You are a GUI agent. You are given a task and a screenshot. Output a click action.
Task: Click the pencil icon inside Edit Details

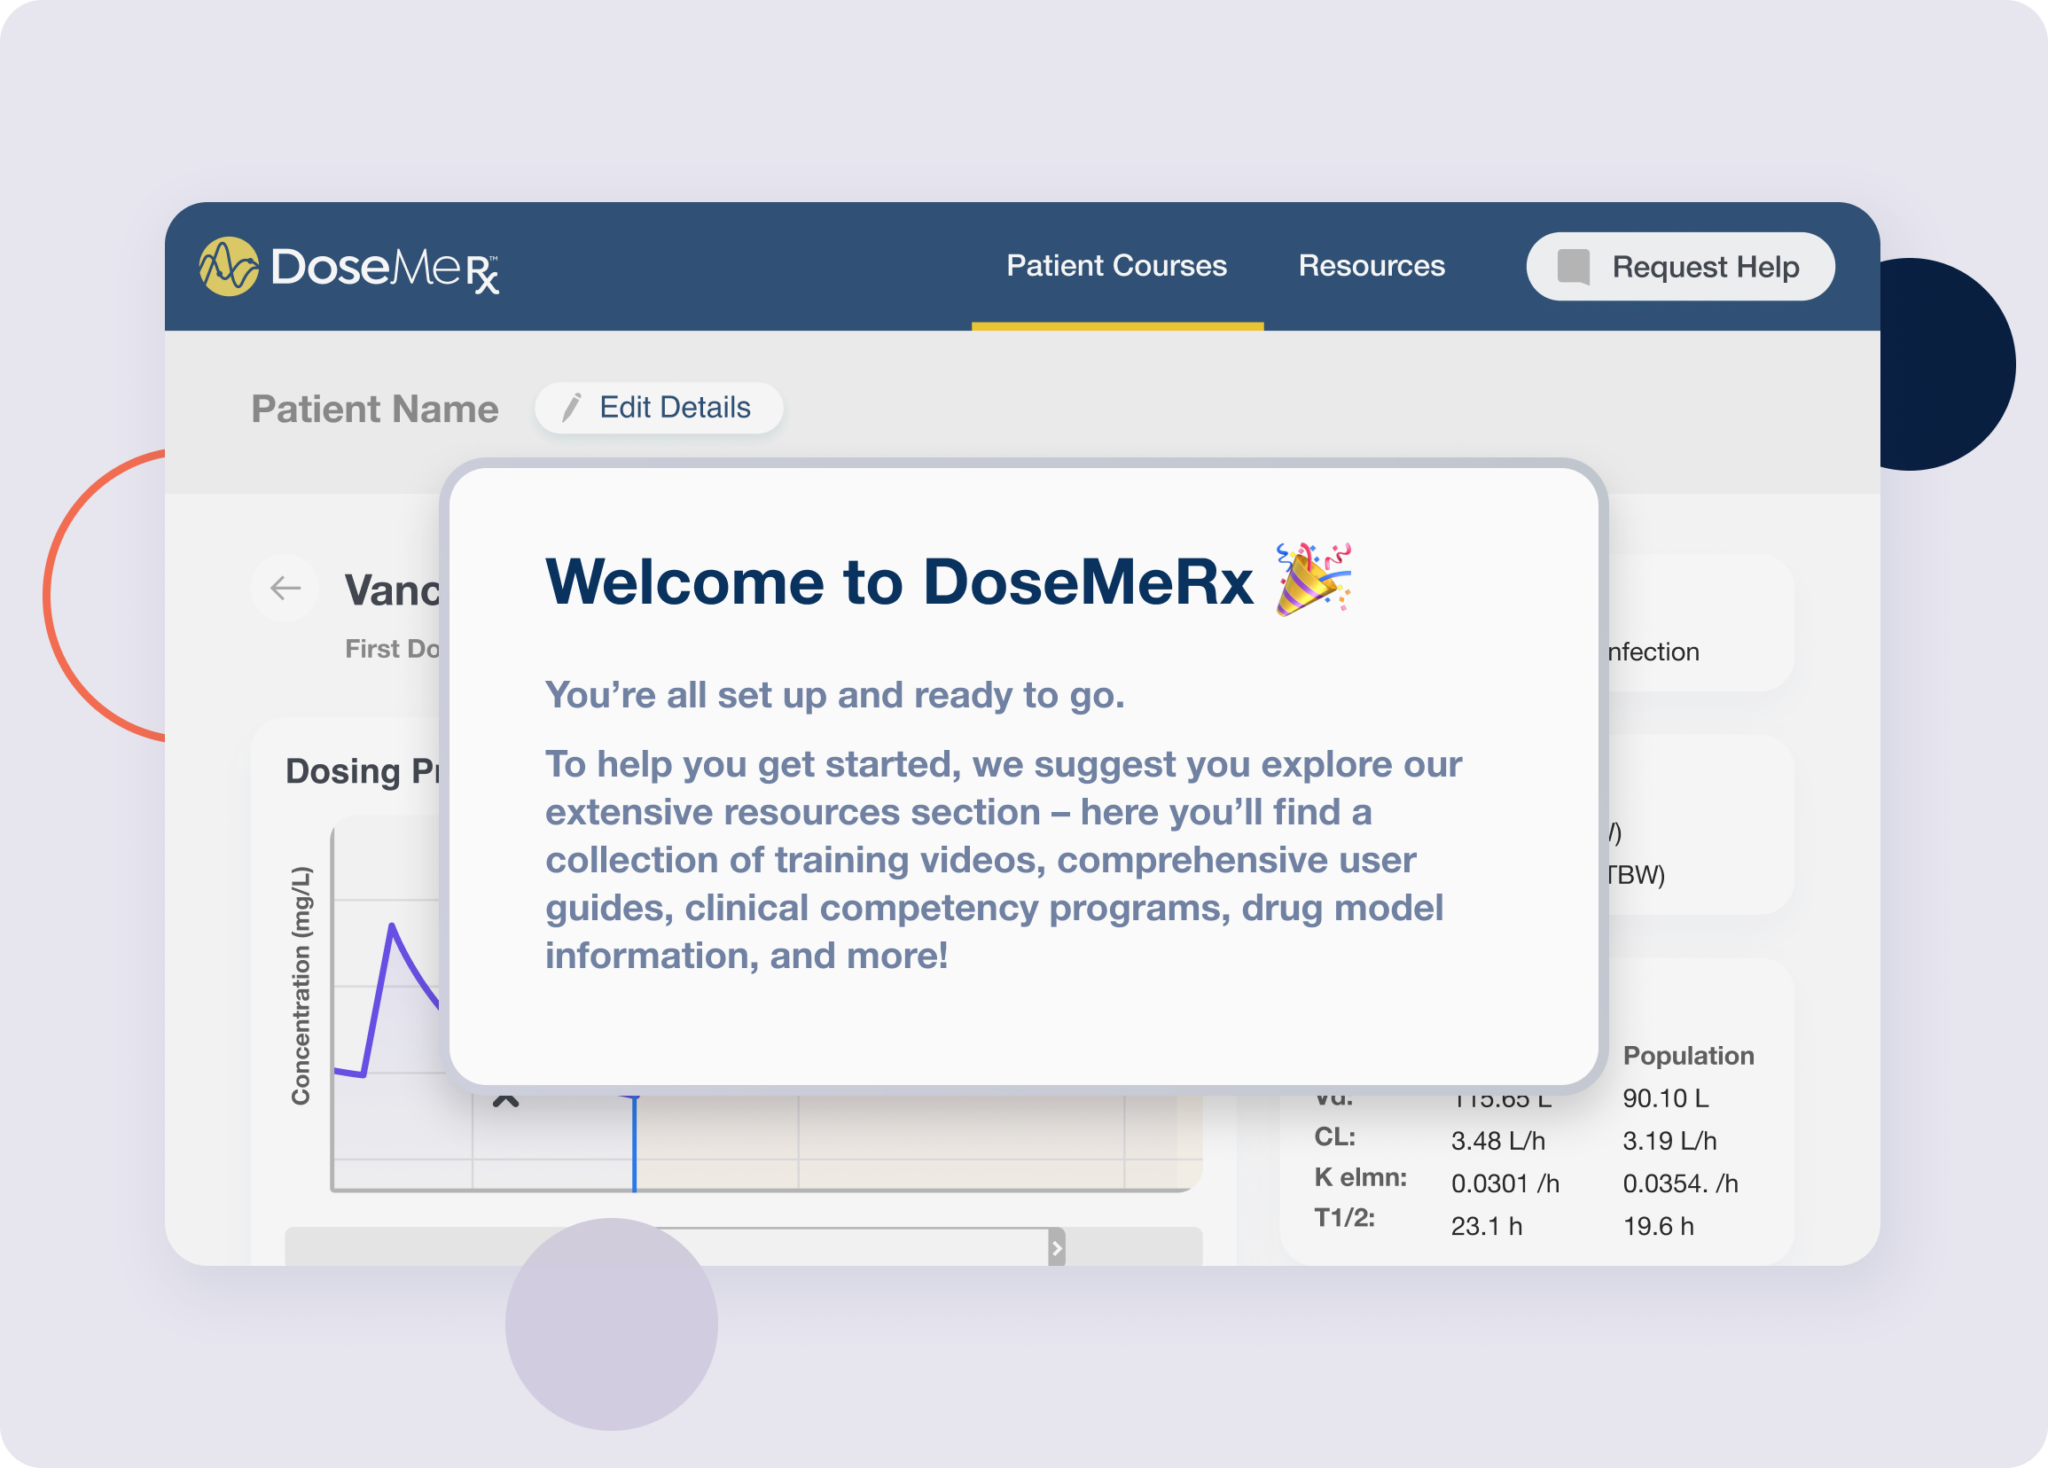(x=572, y=407)
